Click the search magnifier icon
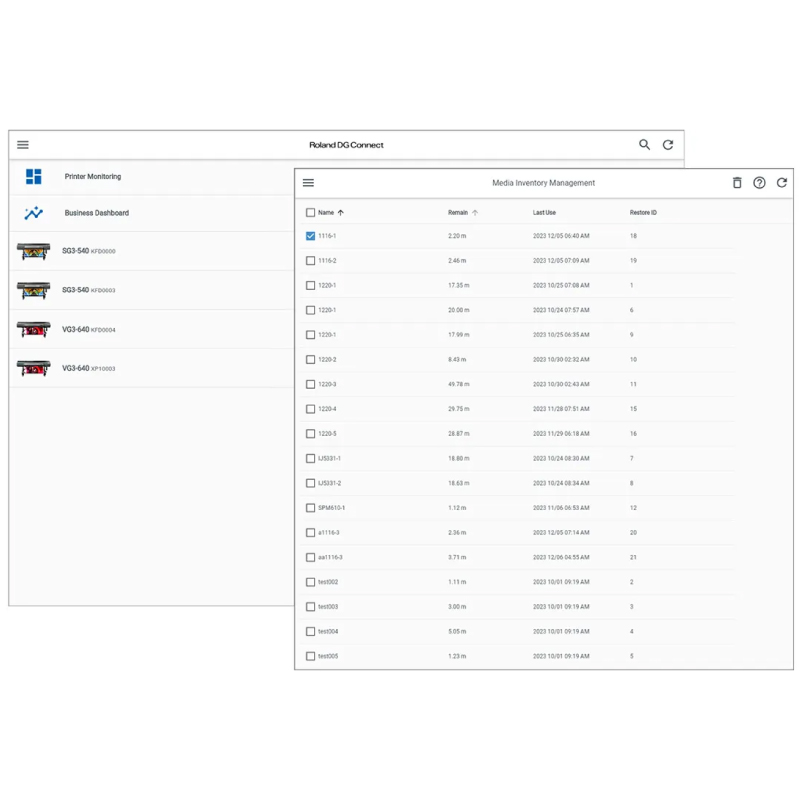The width and height of the screenshot is (800, 800). [x=645, y=145]
